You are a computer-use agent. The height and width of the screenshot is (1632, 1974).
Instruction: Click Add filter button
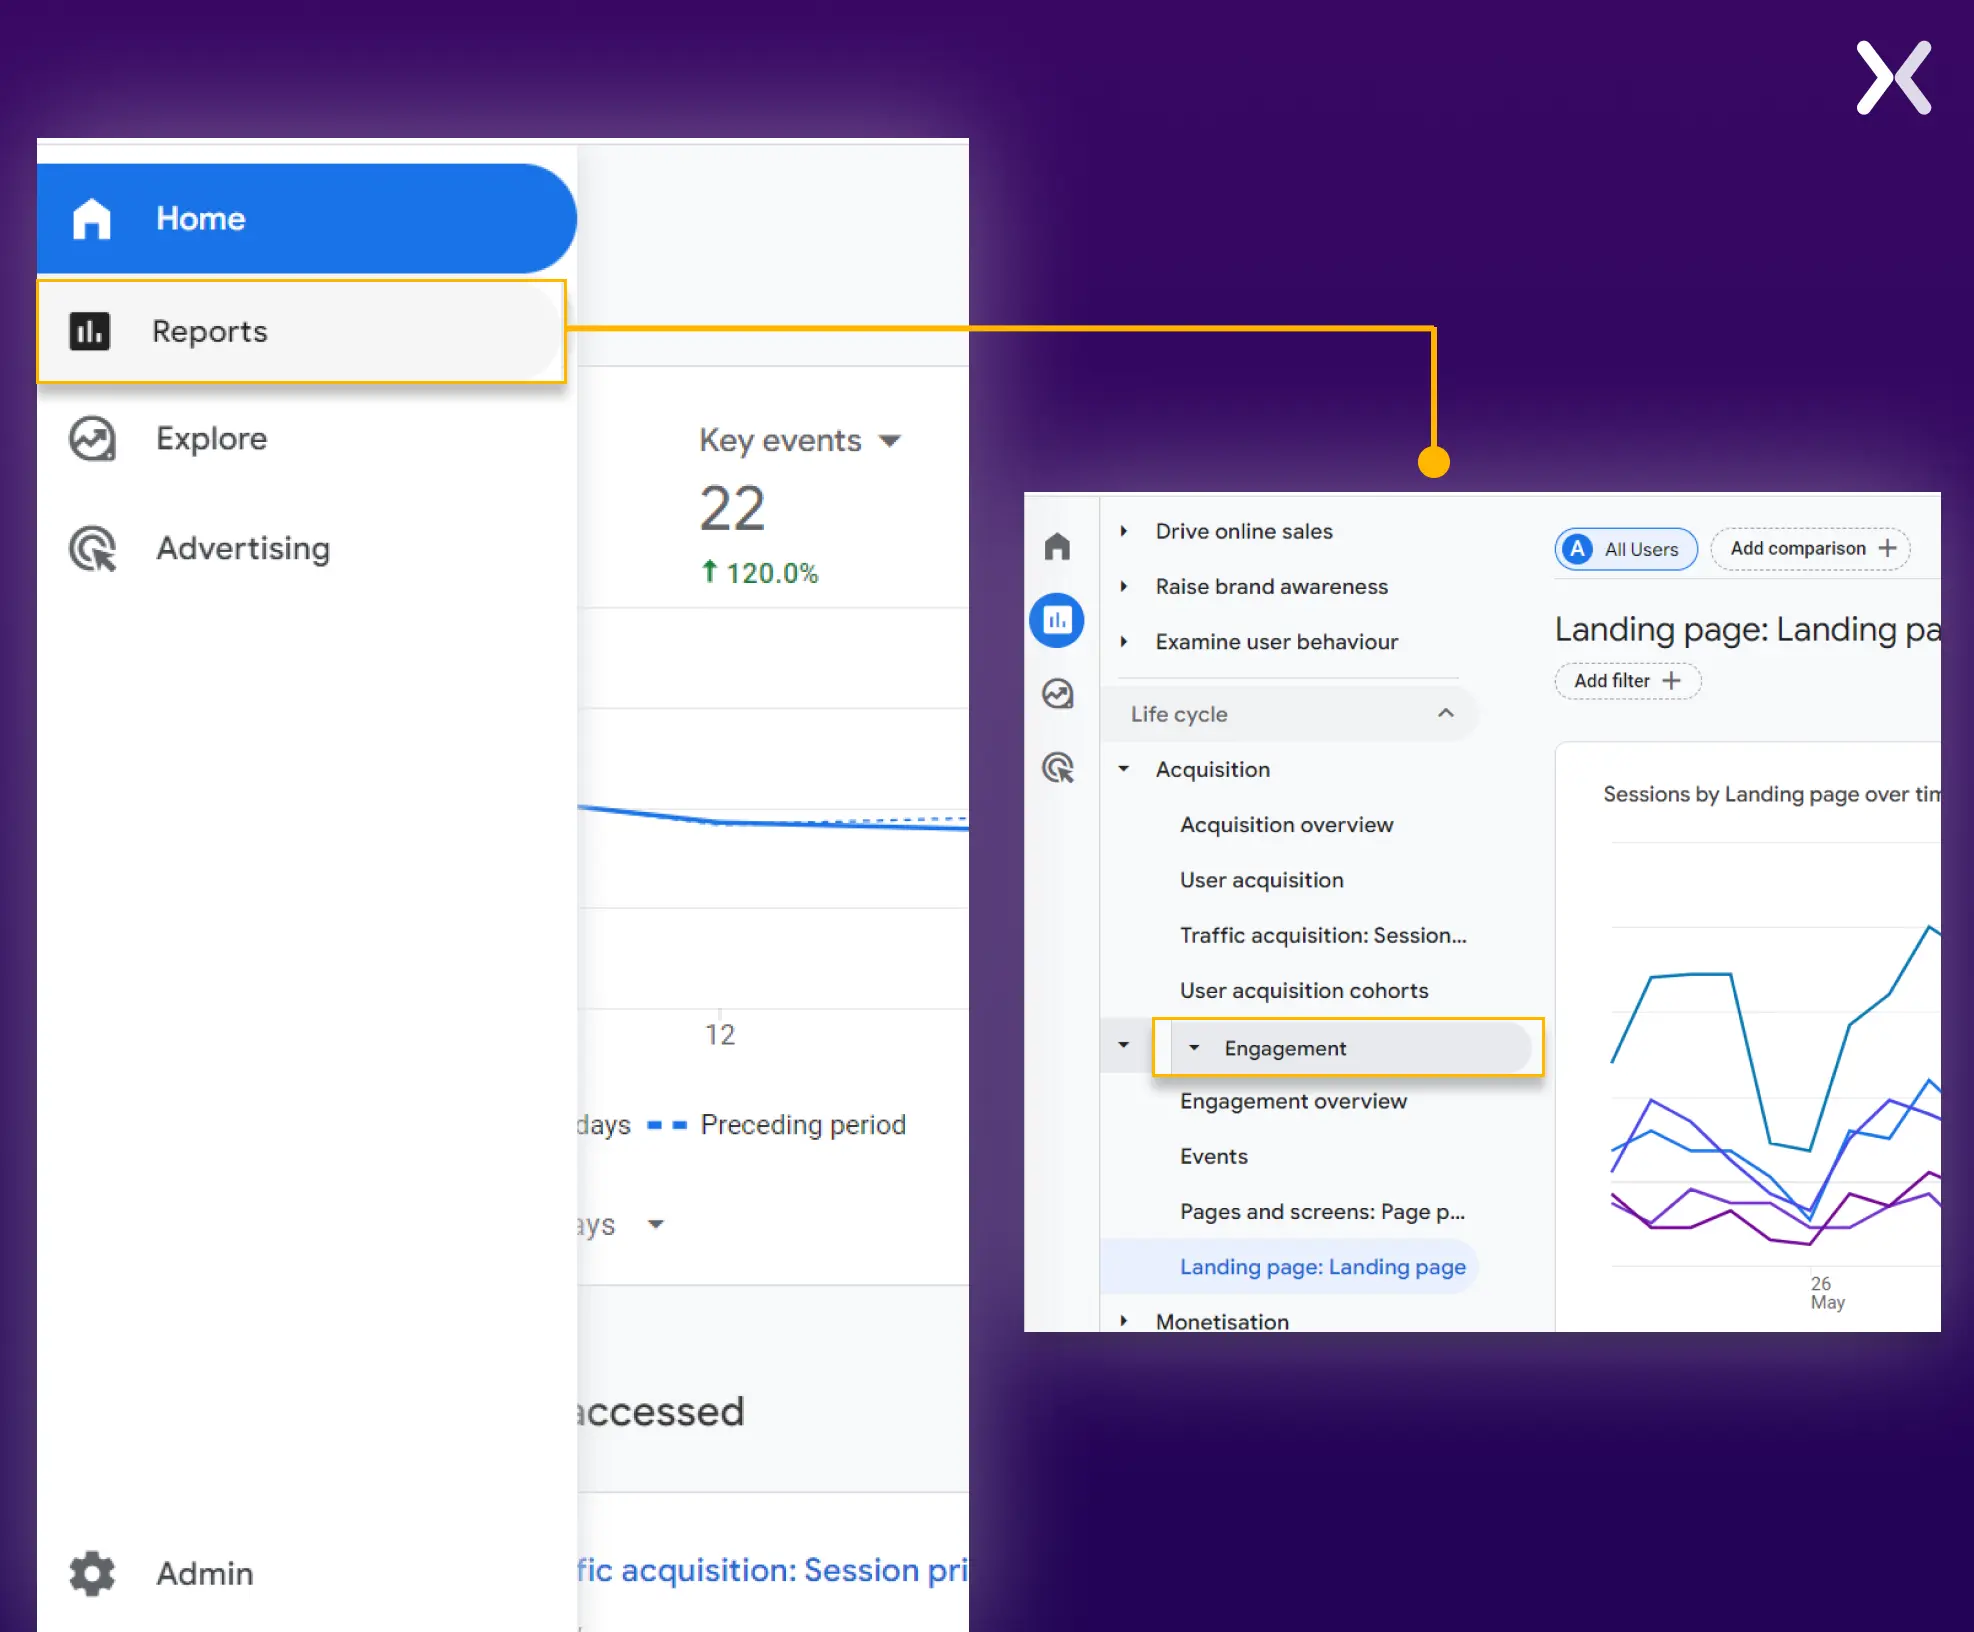(1627, 681)
